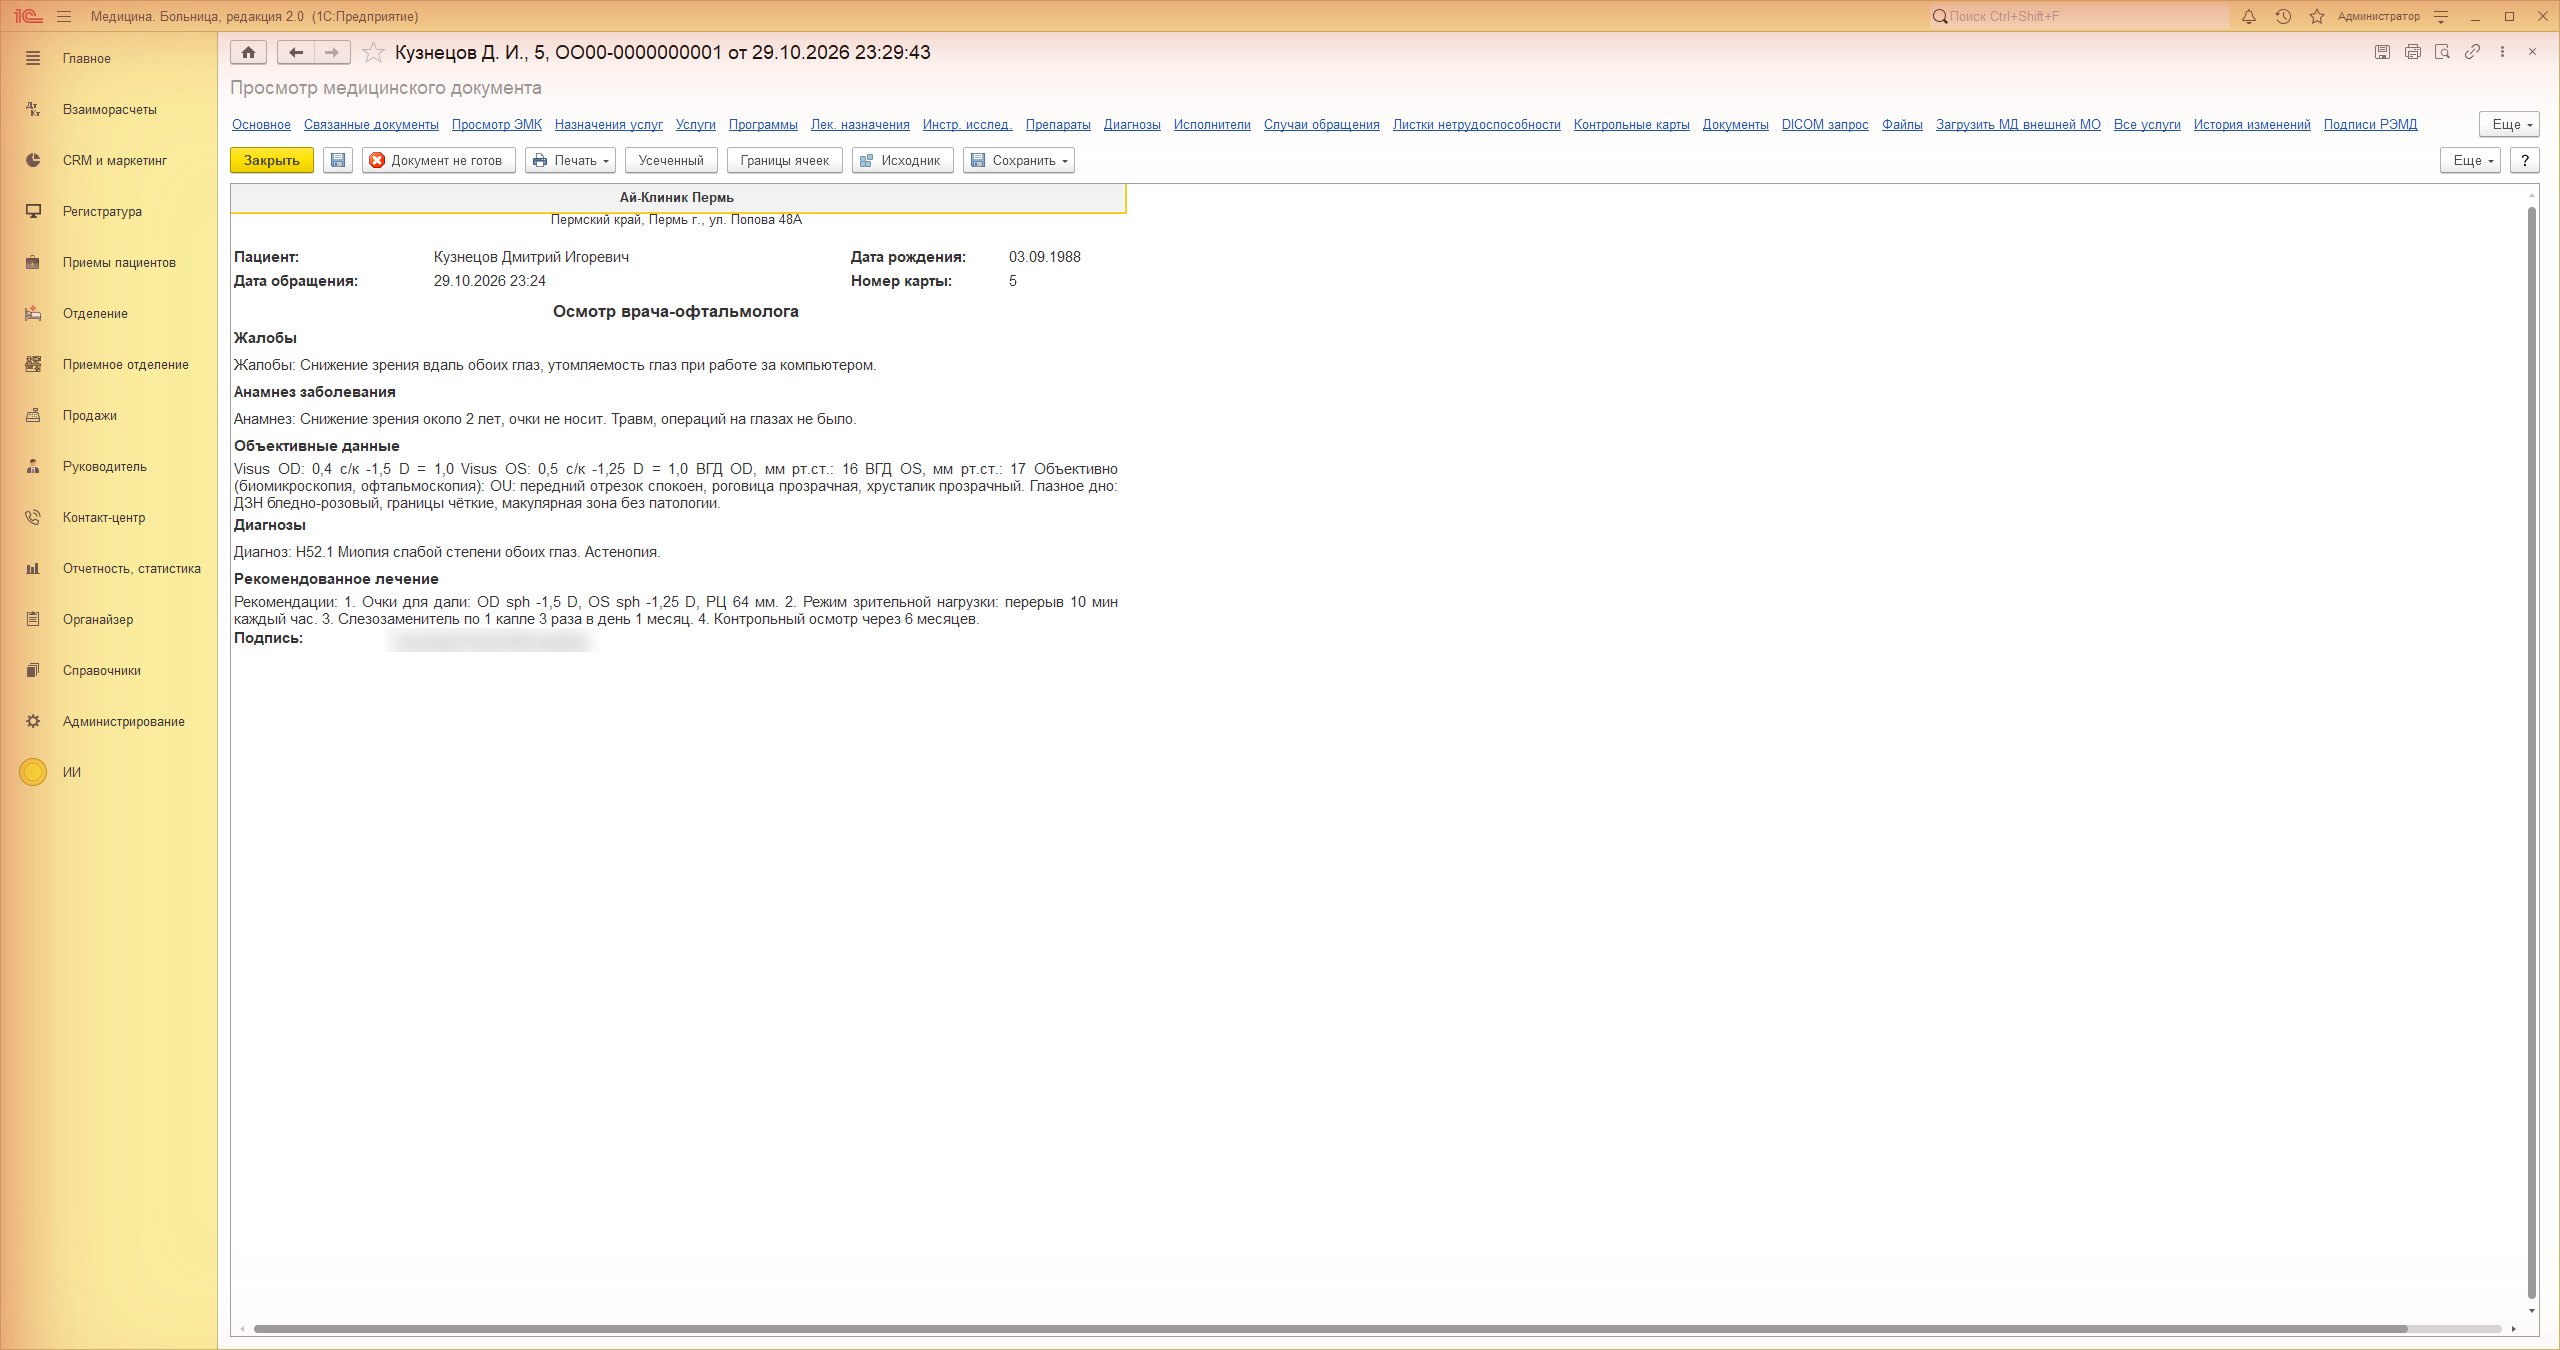Open three-dots menu in header
The width and height of the screenshot is (2560, 1350).
[x=2502, y=52]
